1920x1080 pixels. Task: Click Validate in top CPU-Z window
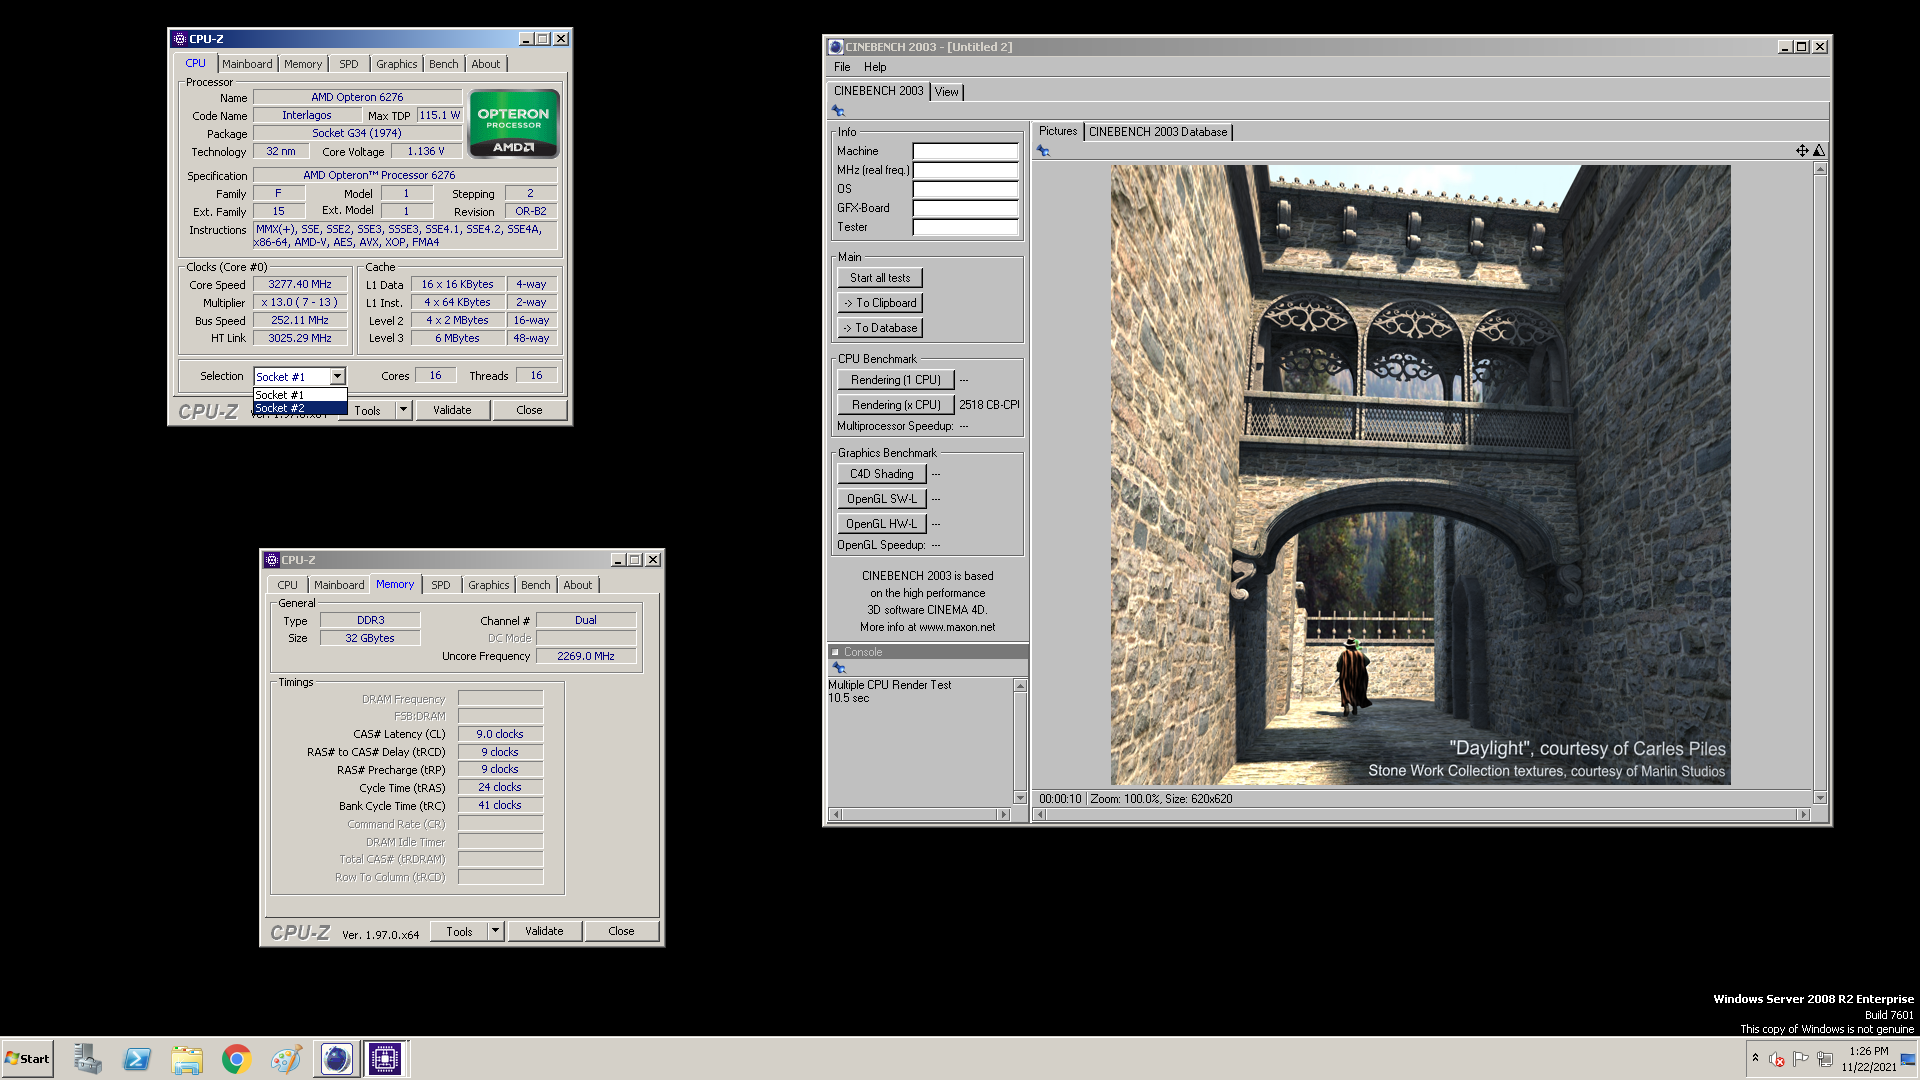click(x=452, y=410)
